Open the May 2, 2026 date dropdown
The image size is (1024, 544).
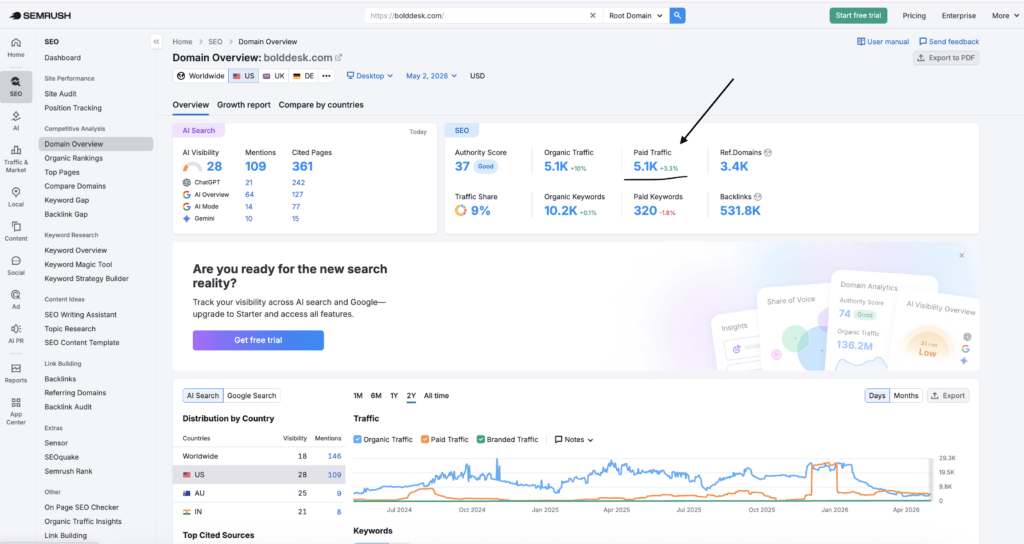pyautogui.click(x=431, y=76)
